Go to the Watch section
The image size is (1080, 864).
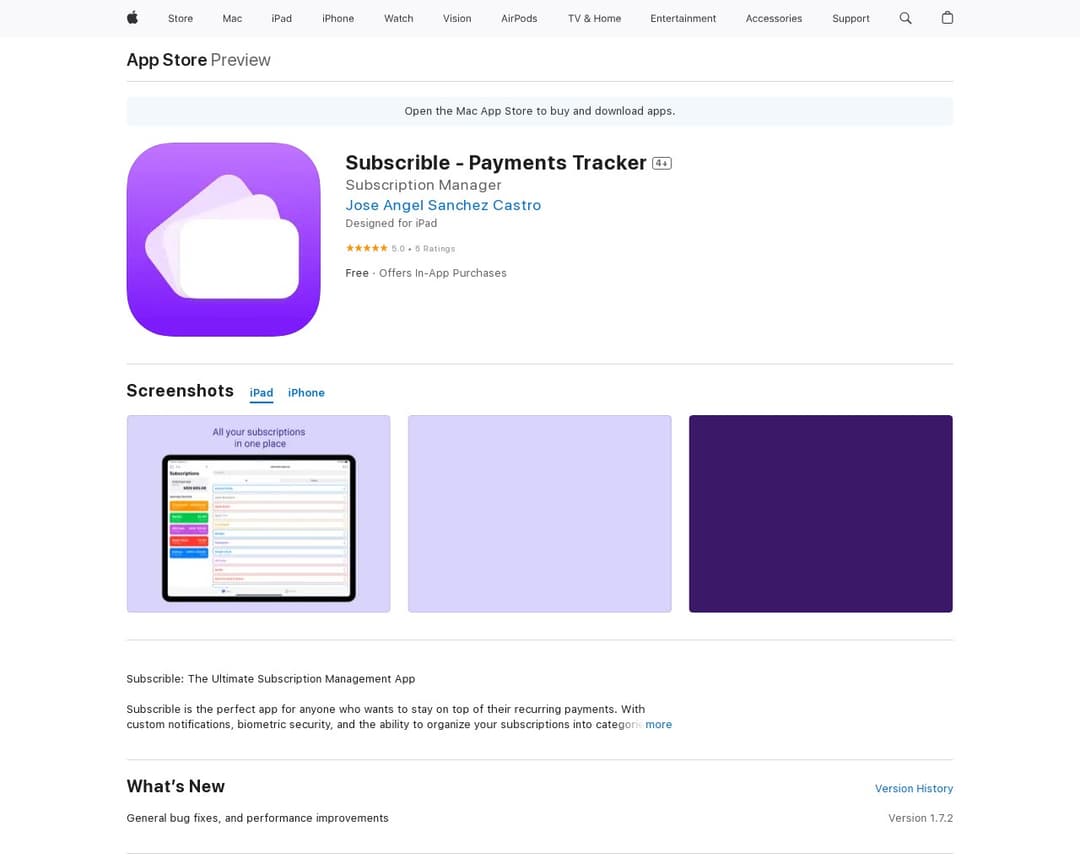click(399, 19)
